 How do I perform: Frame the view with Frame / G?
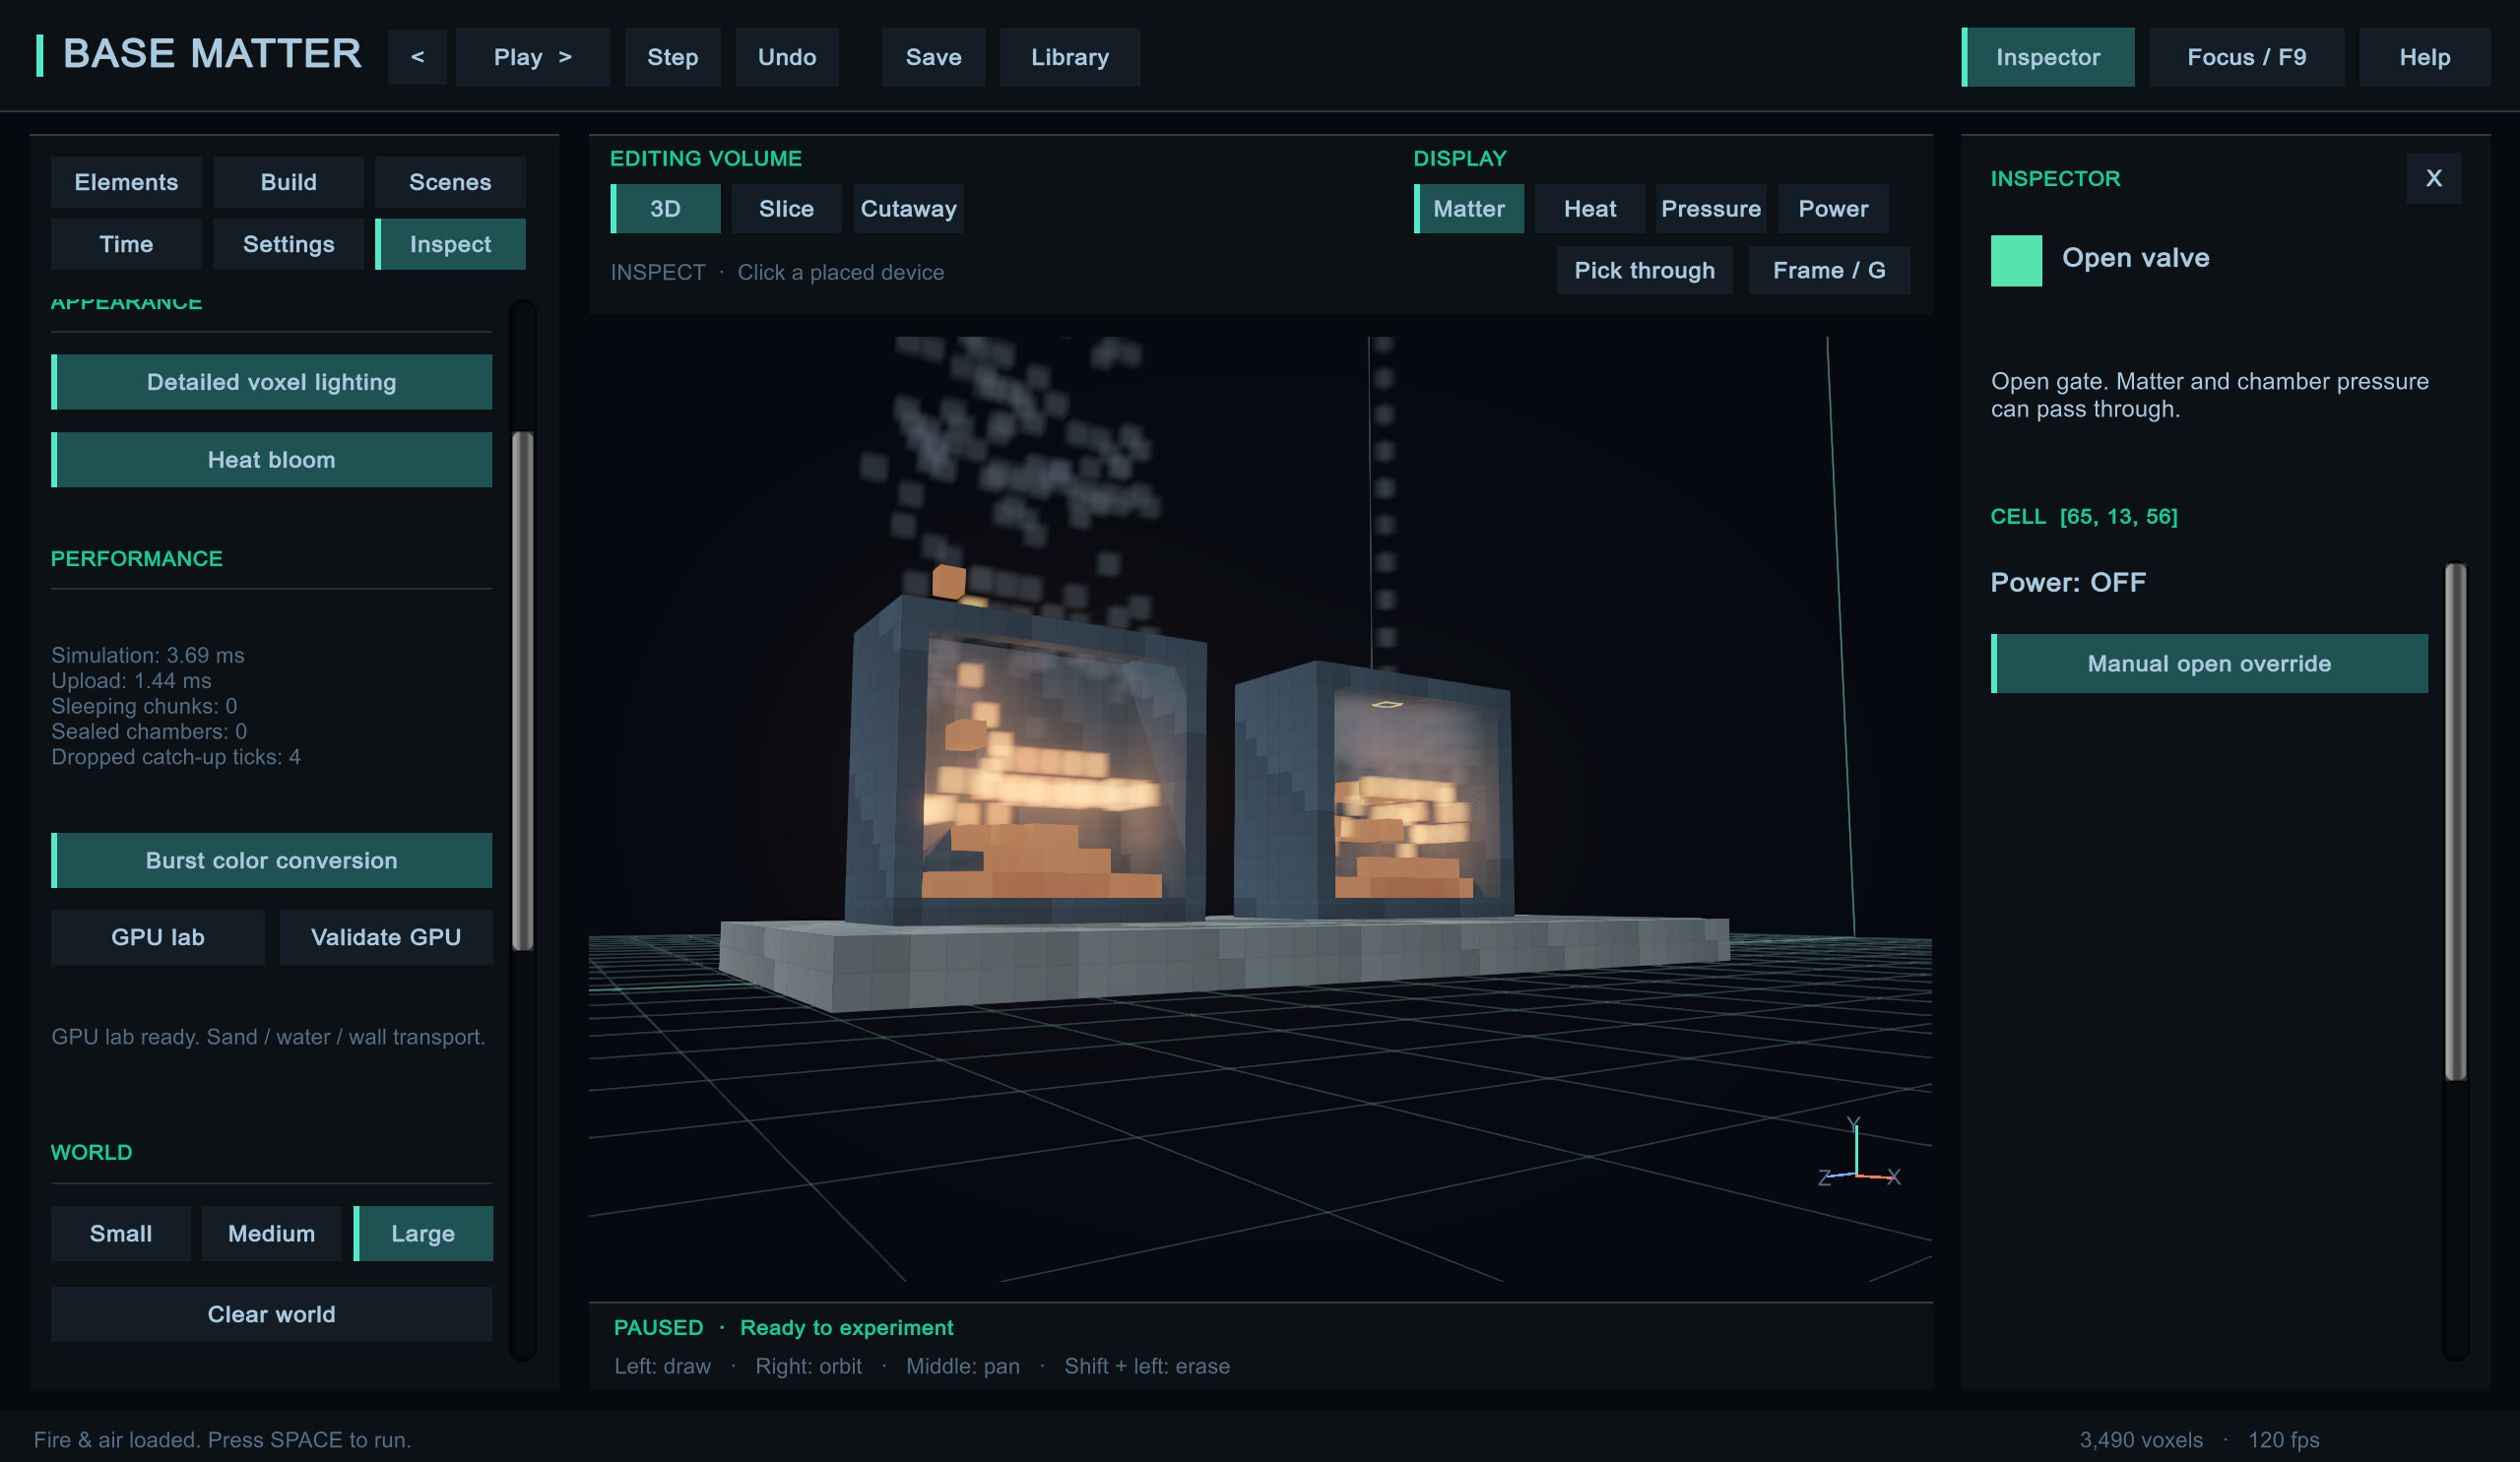click(1829, 270)
